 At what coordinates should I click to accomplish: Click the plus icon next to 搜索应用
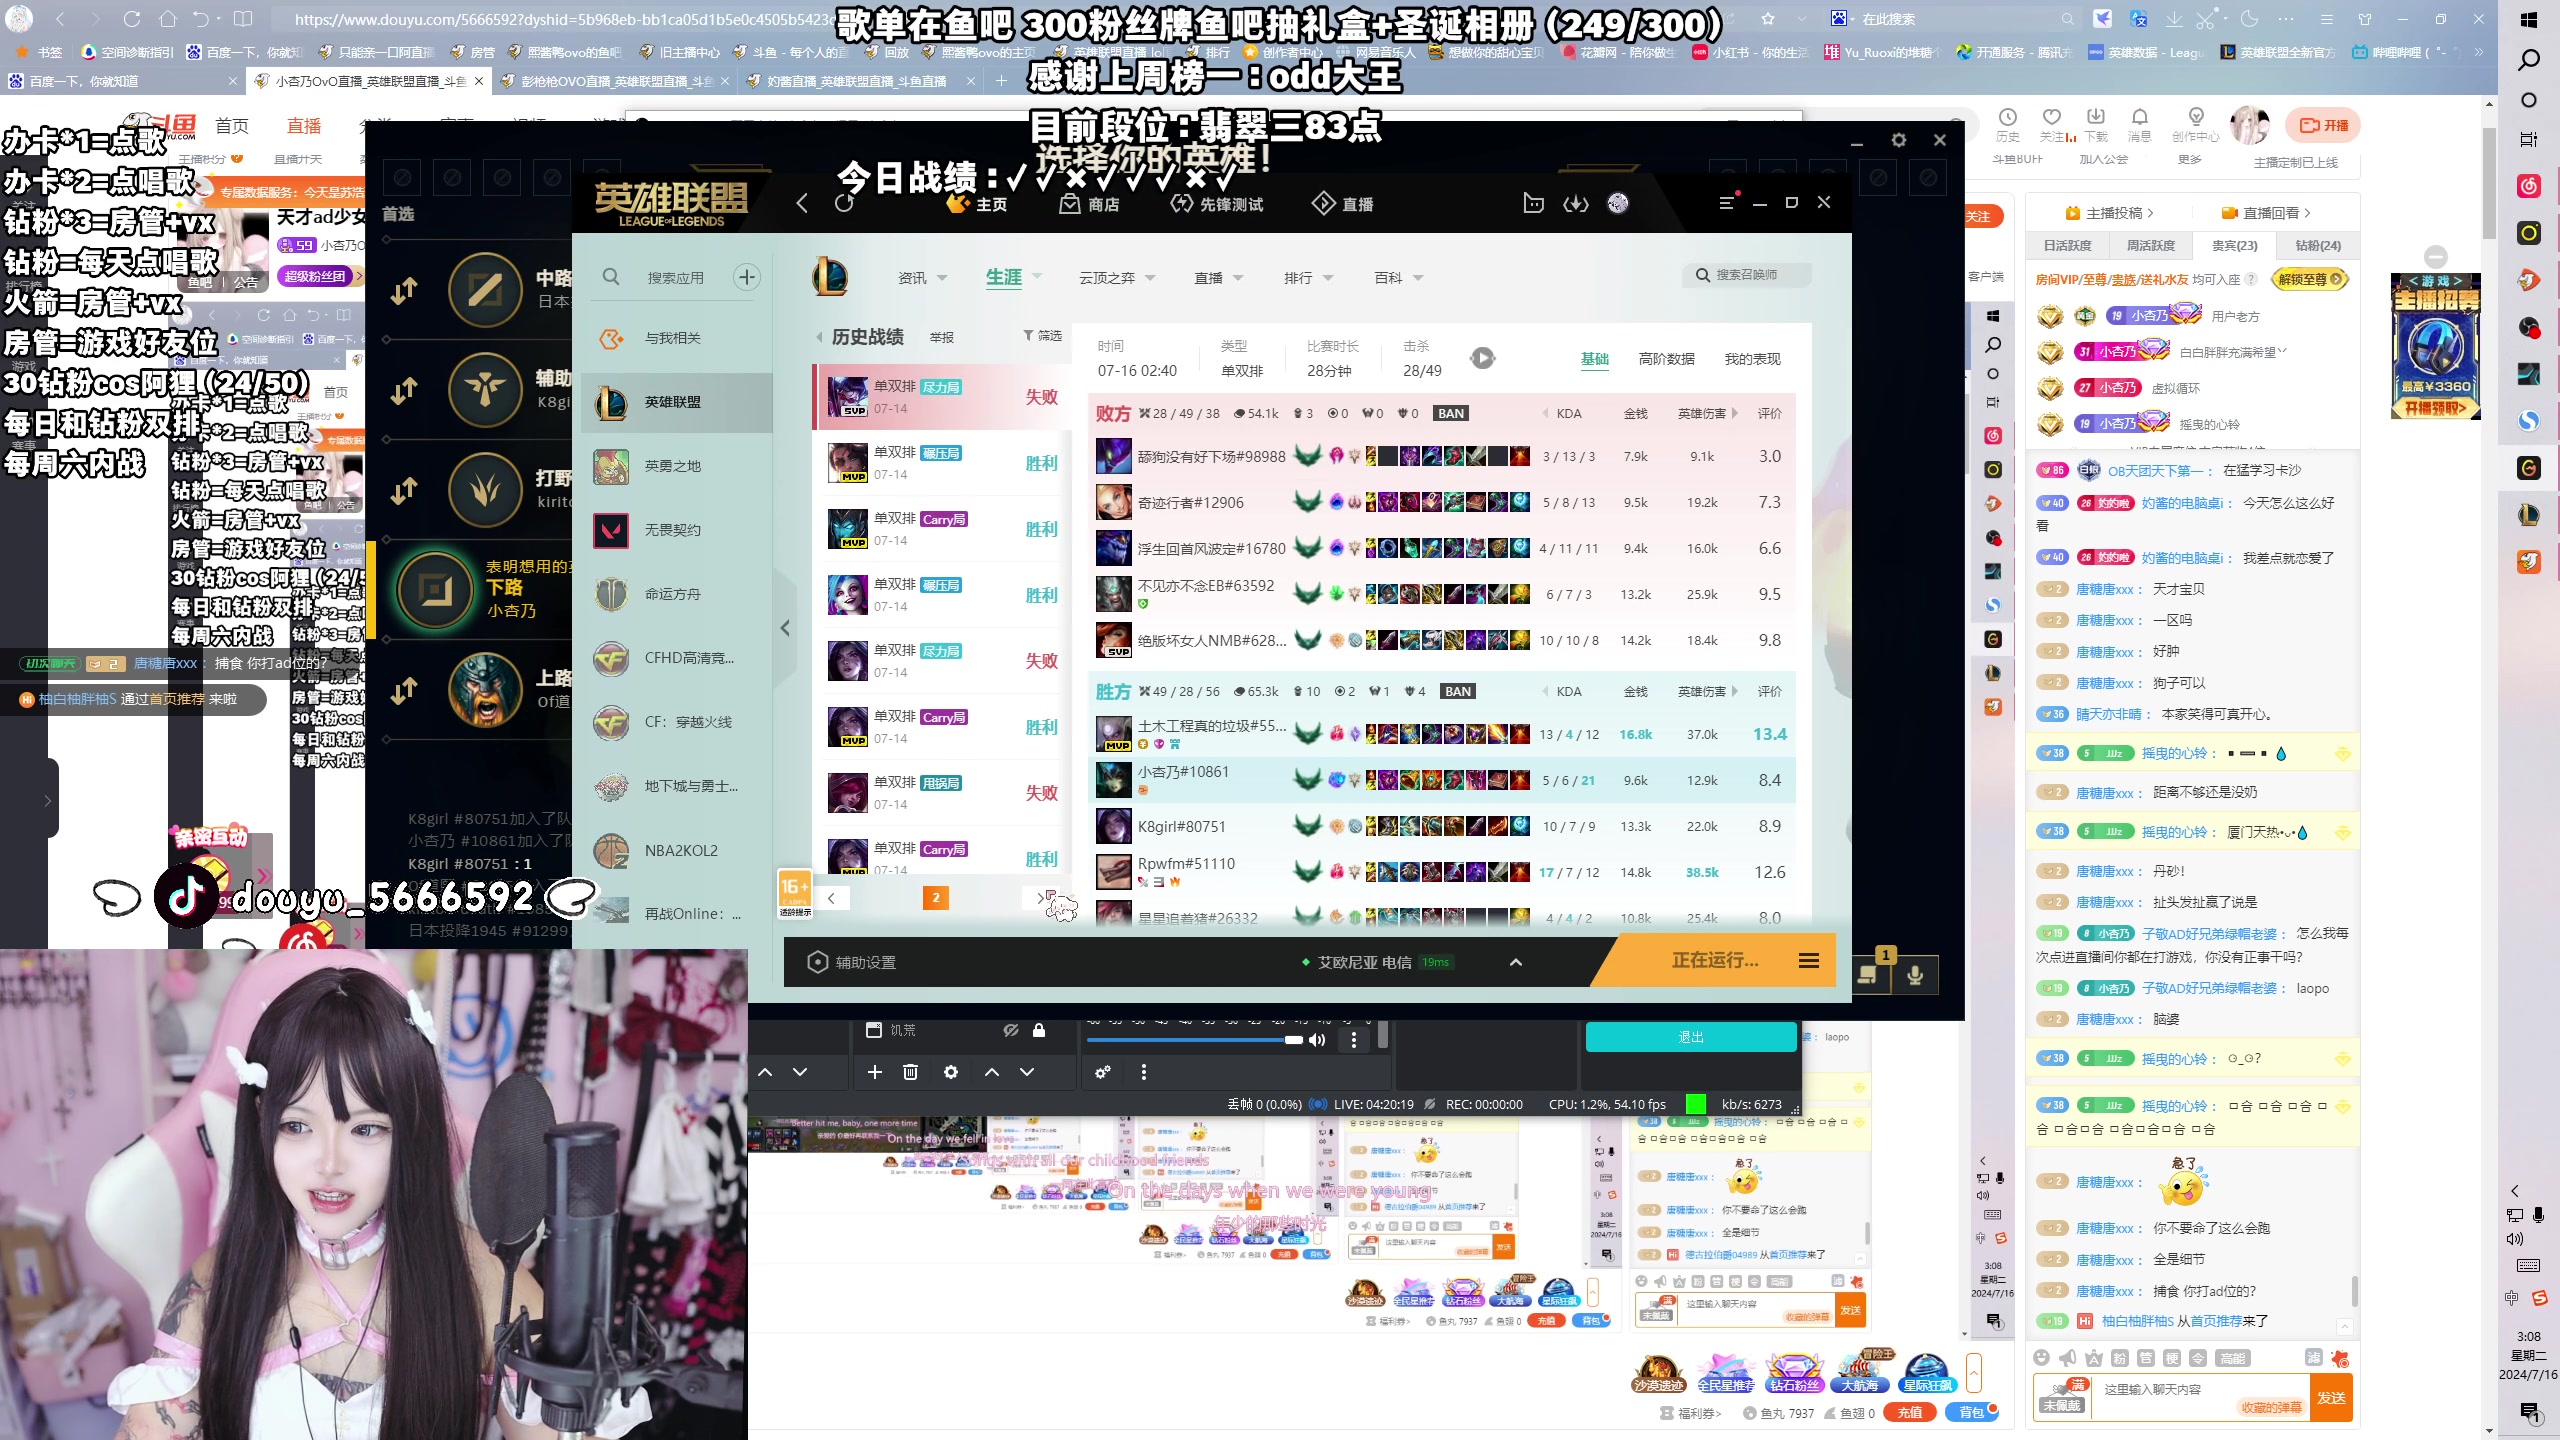pos(747,277)
